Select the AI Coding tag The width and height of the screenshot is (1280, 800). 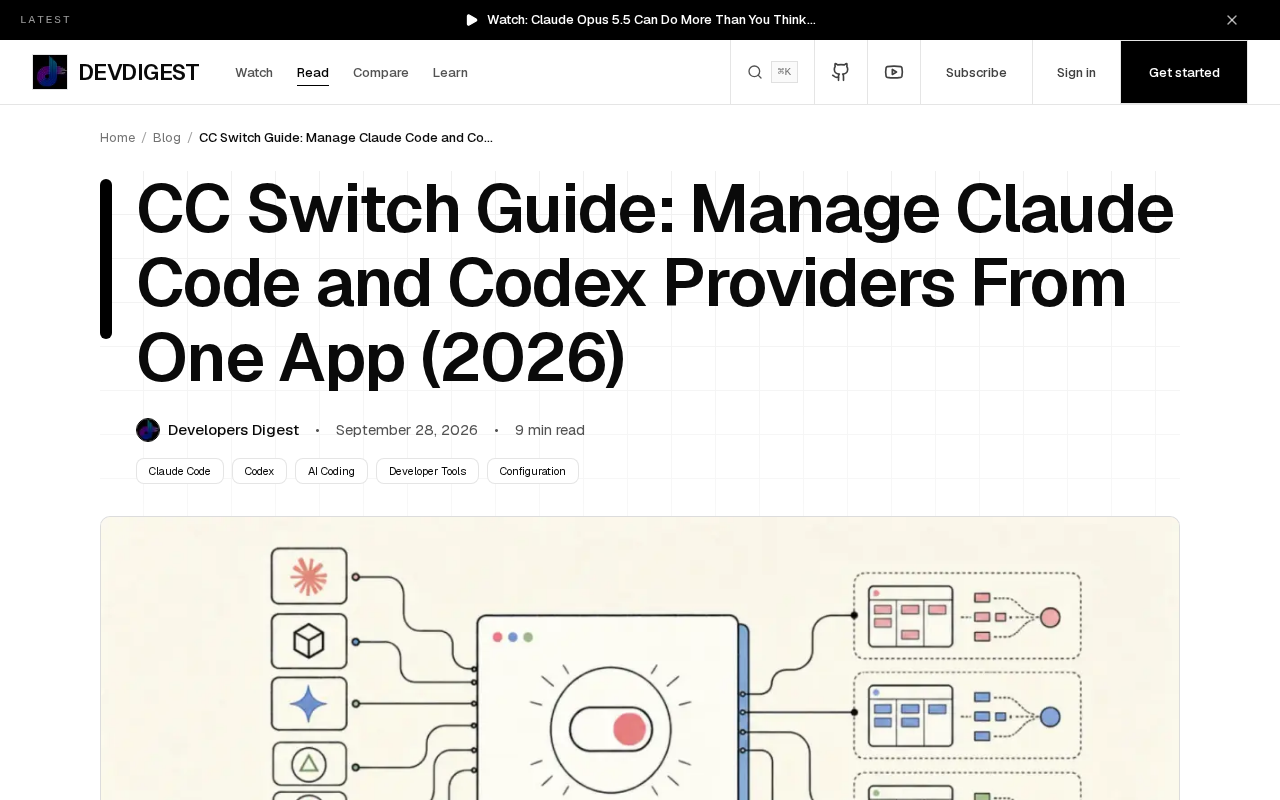tap(331, 471)
